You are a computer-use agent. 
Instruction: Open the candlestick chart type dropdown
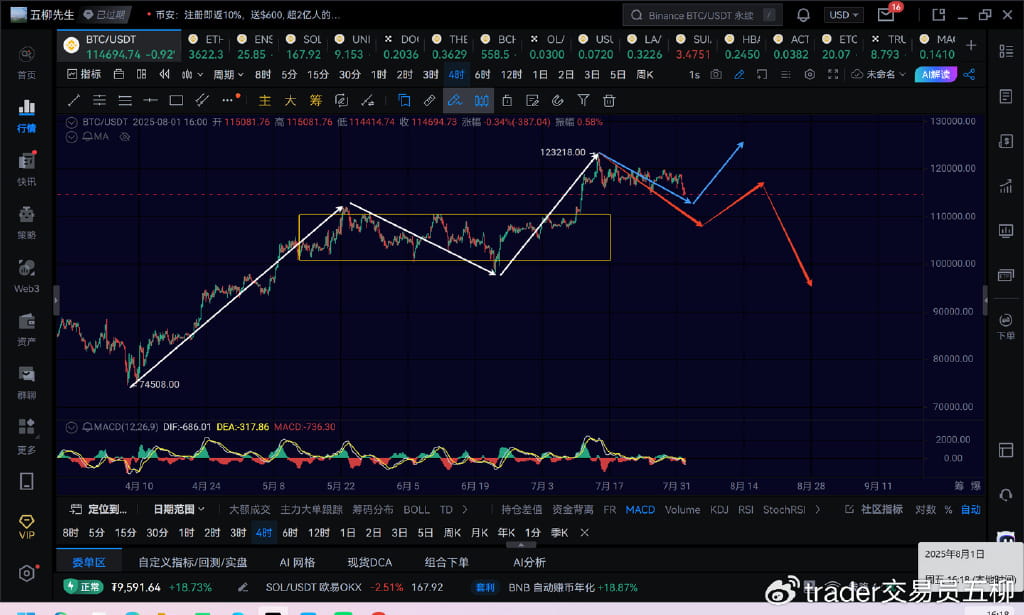192,74
